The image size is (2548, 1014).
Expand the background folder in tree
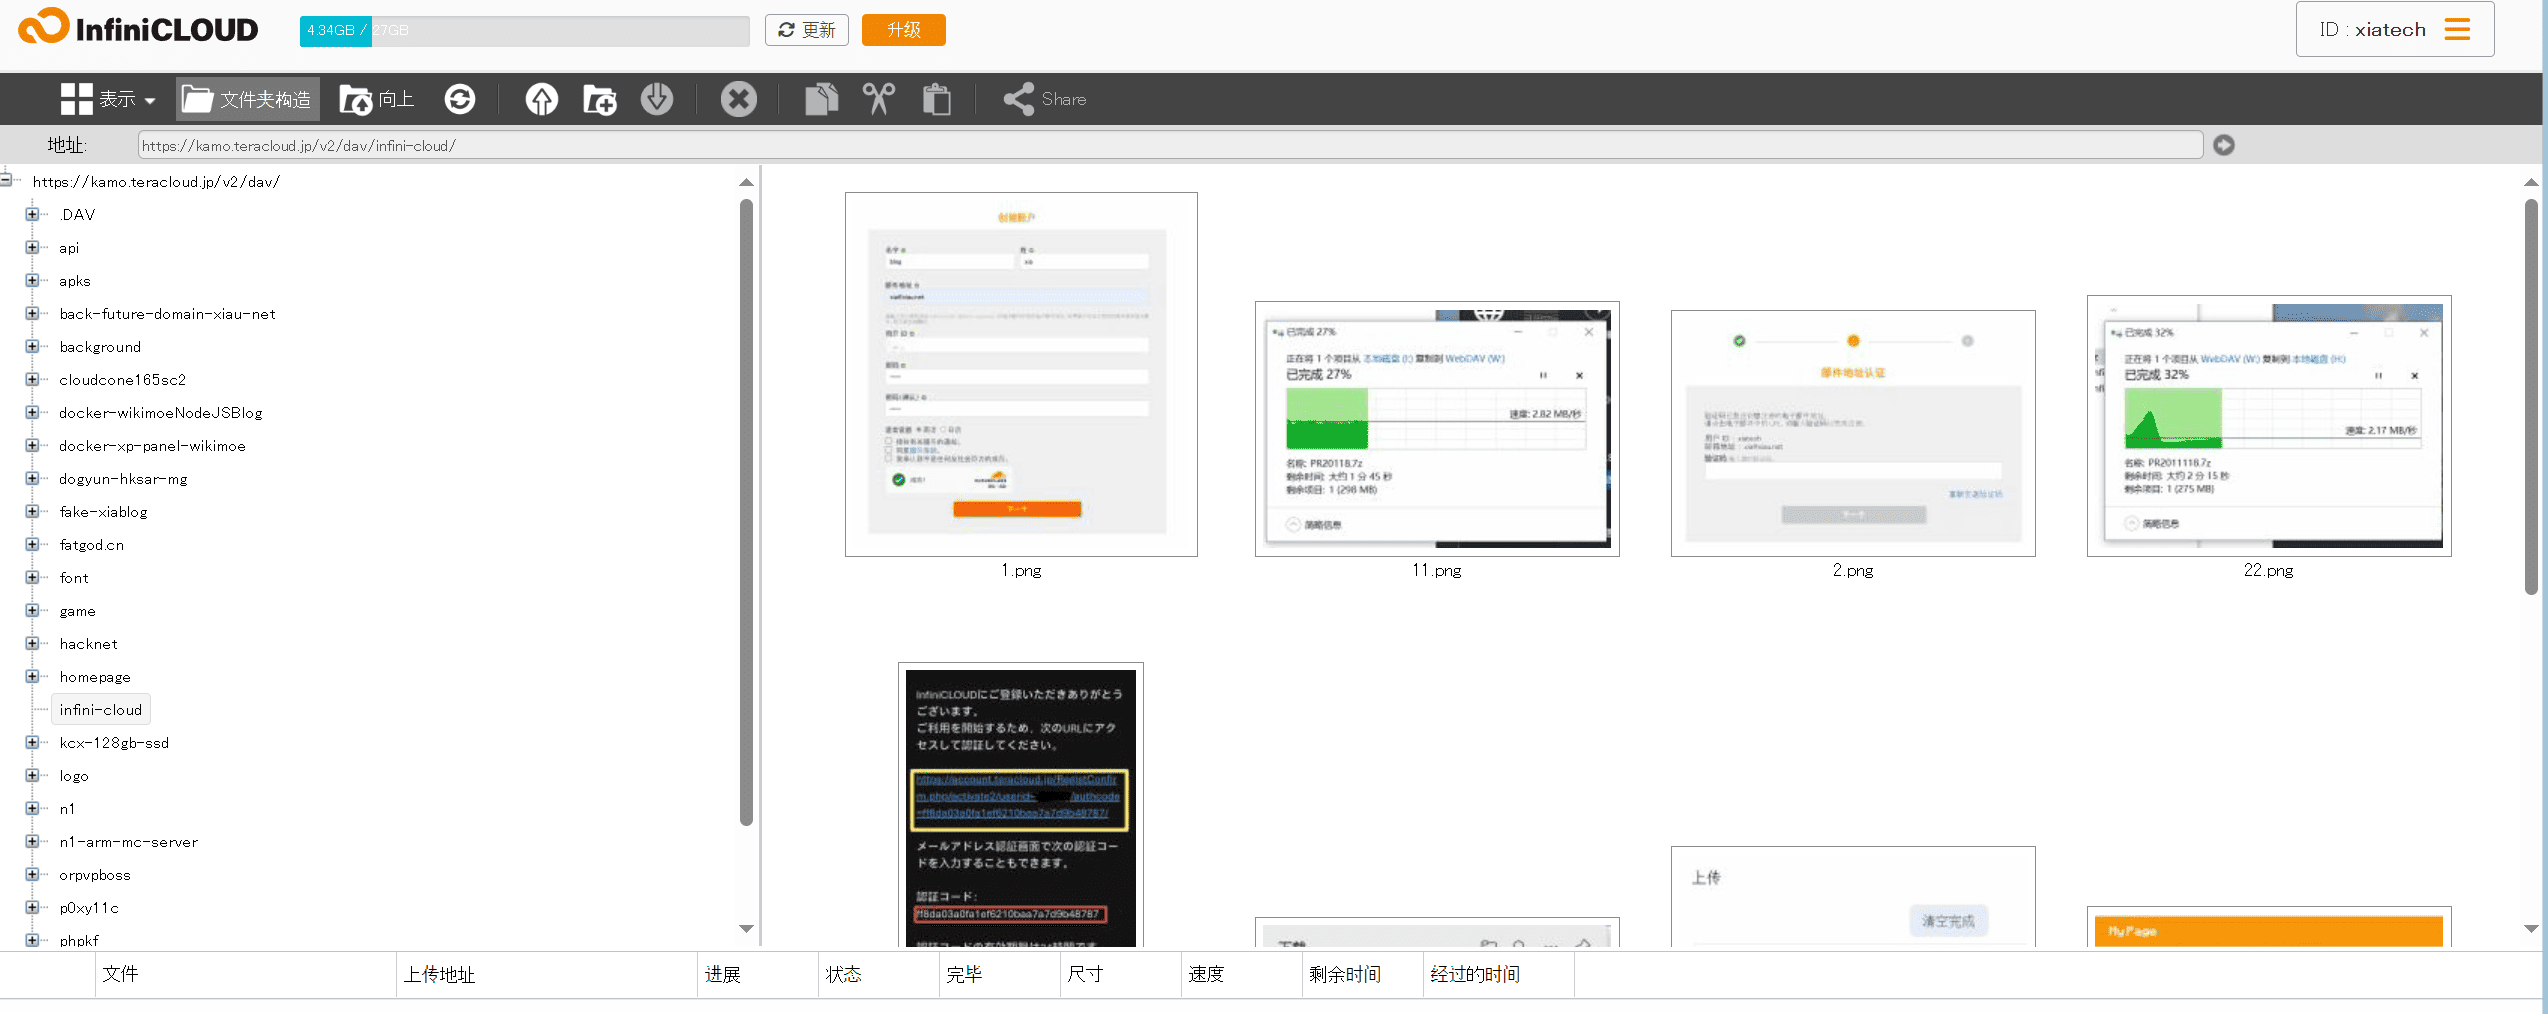point(32,347)
